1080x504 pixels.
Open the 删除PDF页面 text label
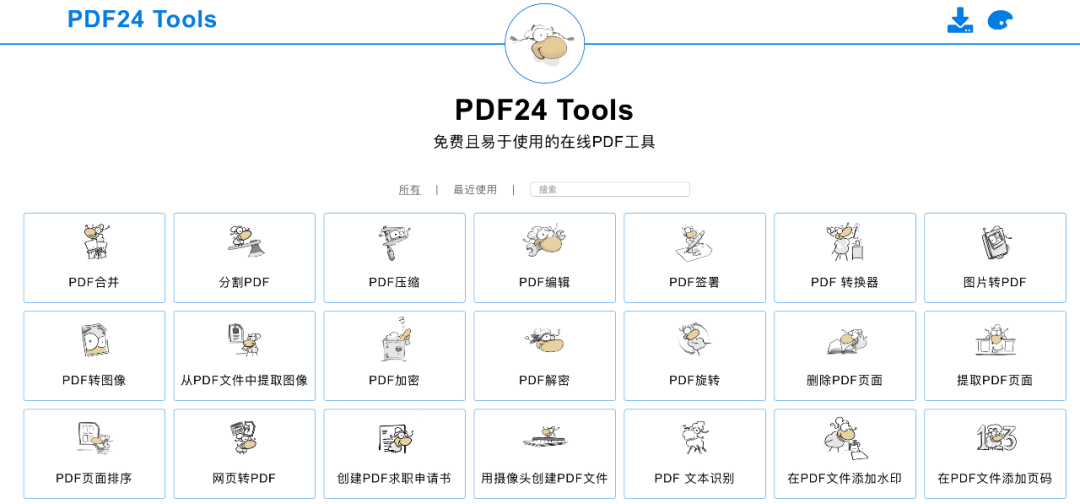tap(844, 380)
